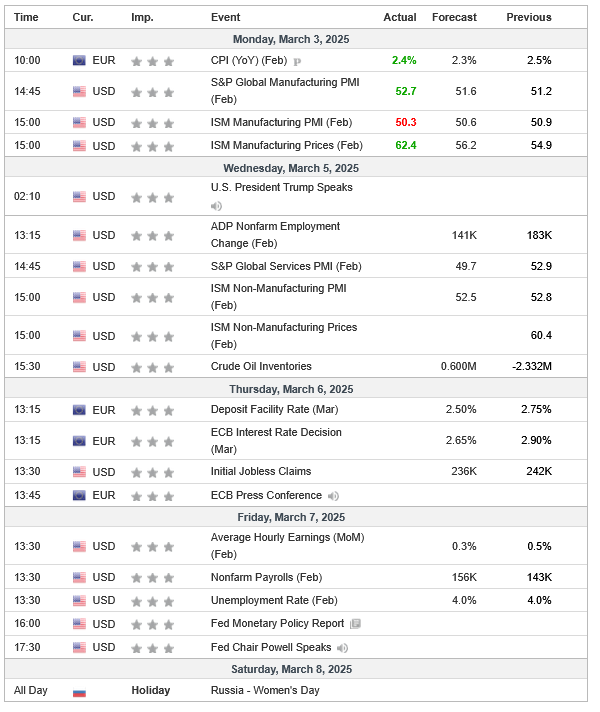Open ISM Manufacturing Prices (Feb) event
Screen dimensions: 600x712
click(x=287, y=145)
